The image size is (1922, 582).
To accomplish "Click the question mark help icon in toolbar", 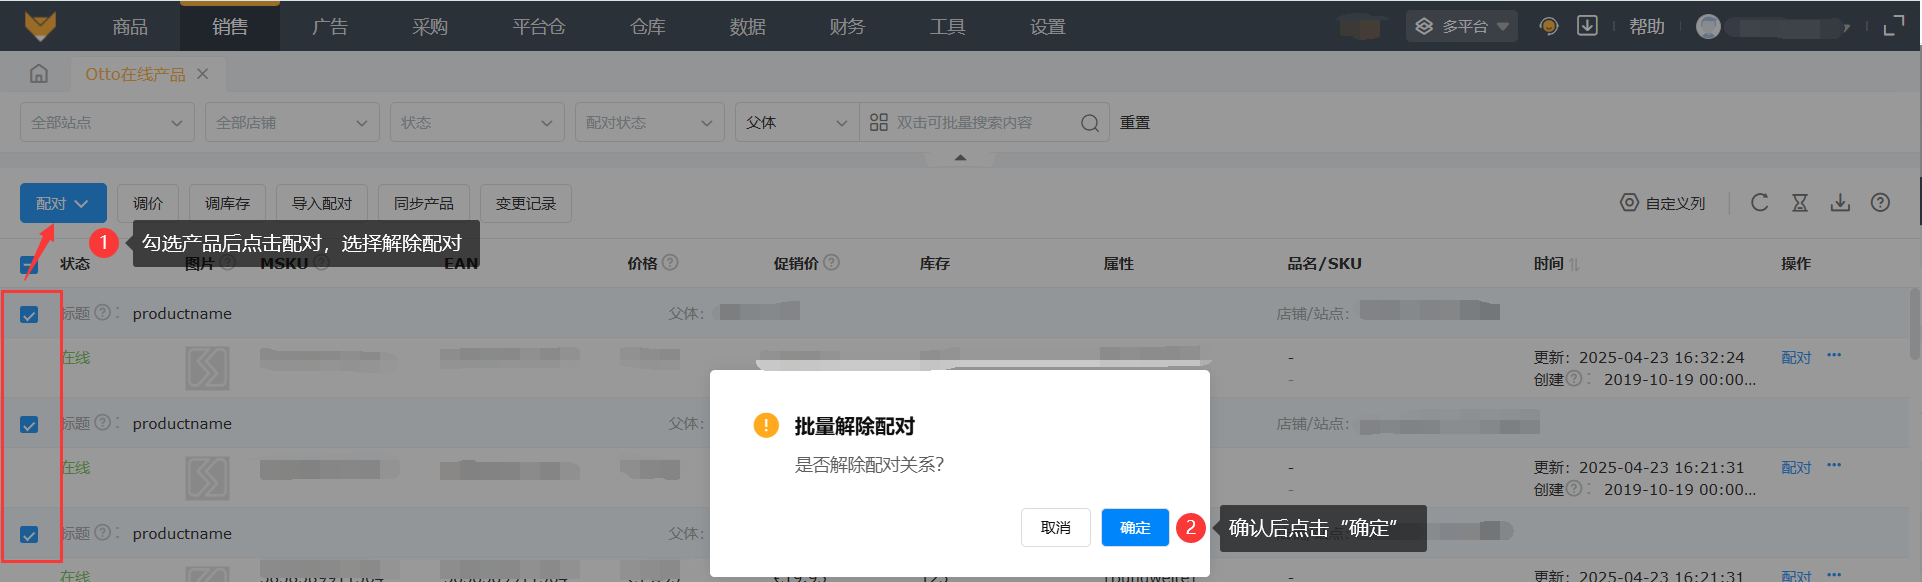I will tap(1880, 203).
